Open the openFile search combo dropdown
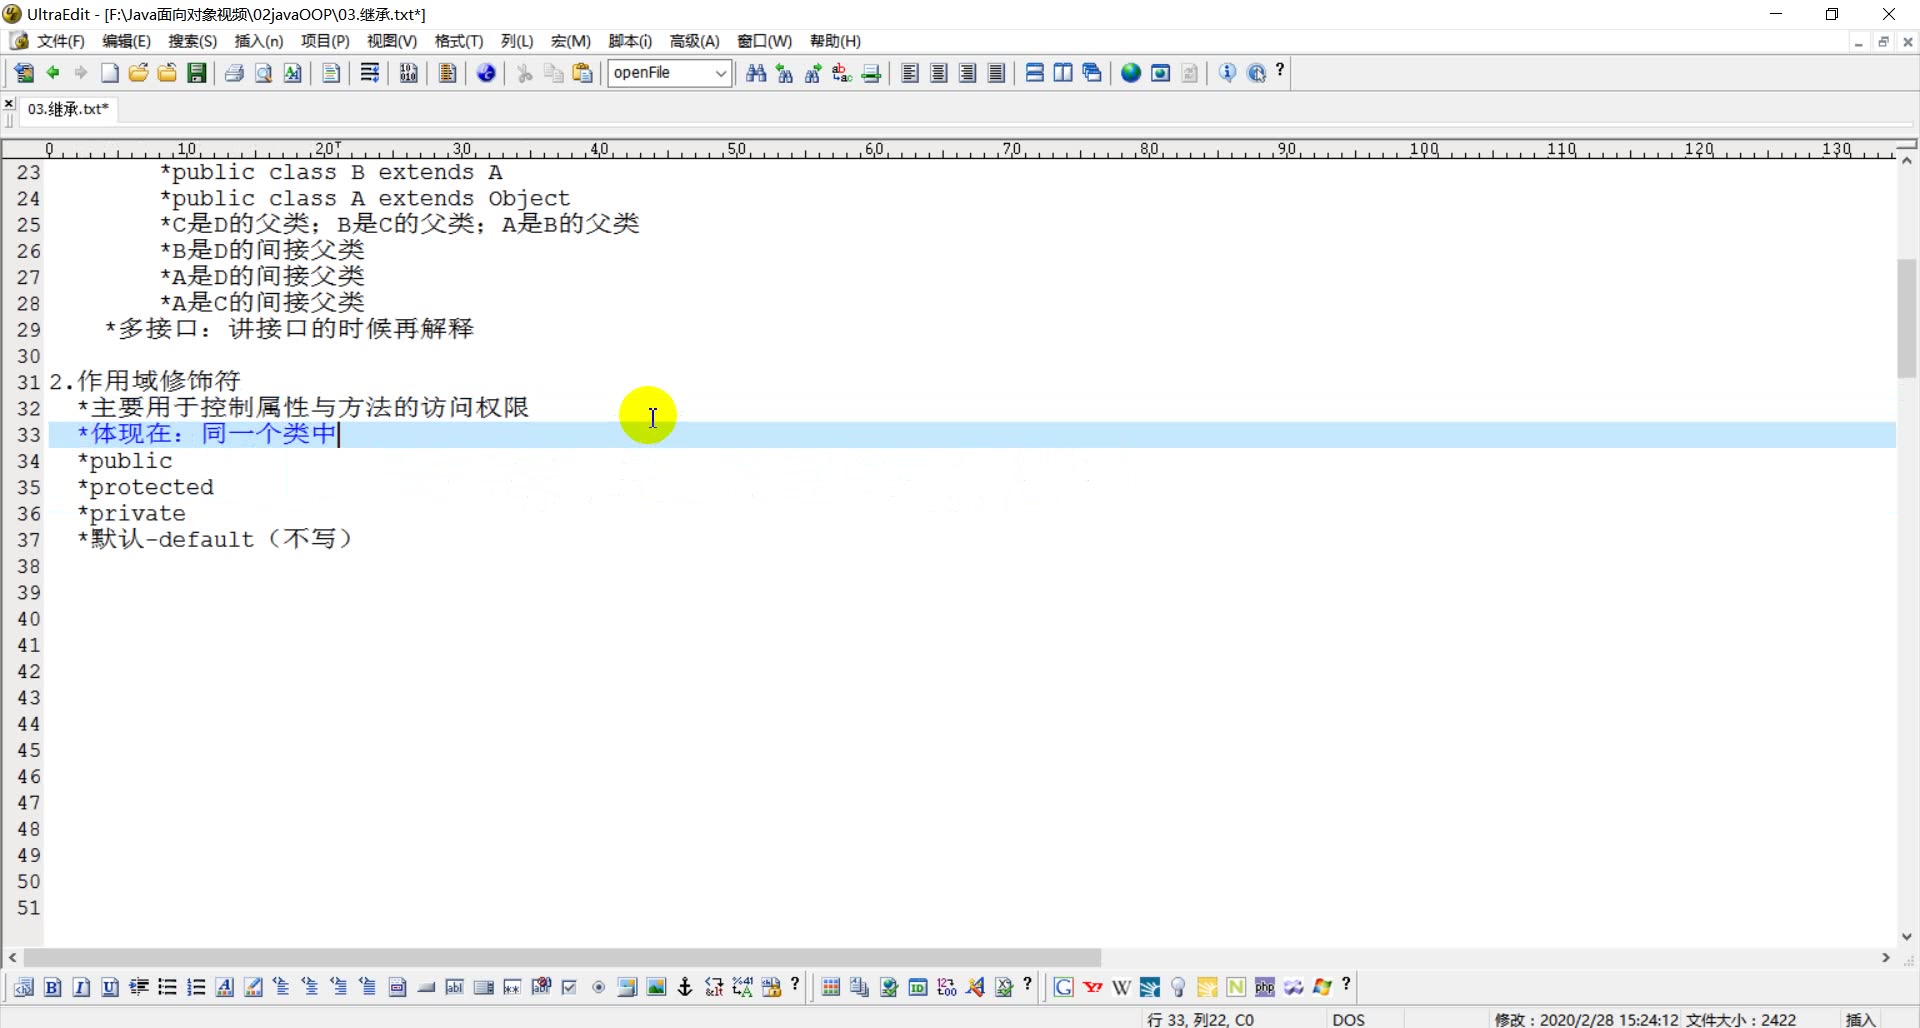Image resolution: width=1920 pixels, height=1028 pixels. coord(720,73)
